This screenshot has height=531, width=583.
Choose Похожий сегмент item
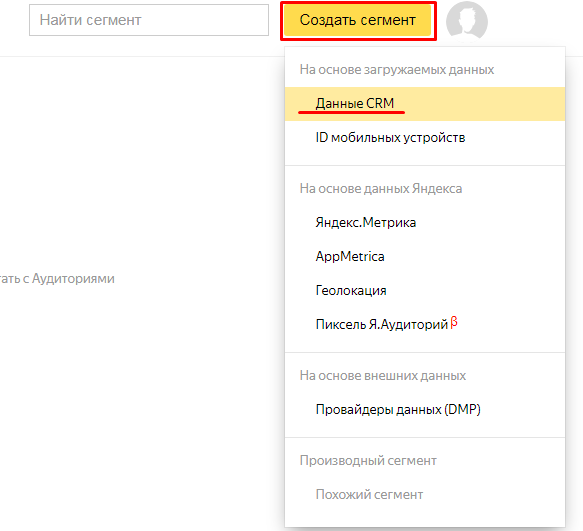coord(425,495)
